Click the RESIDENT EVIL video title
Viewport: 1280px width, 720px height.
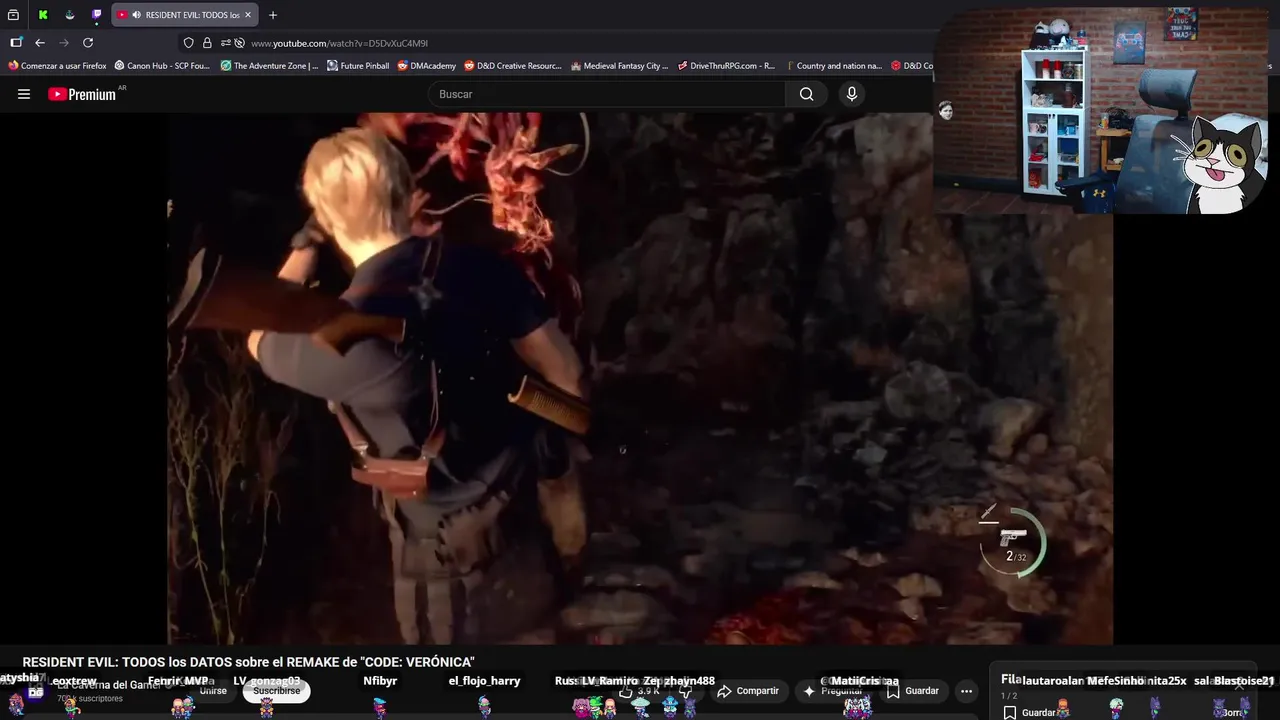coord(248,662)
